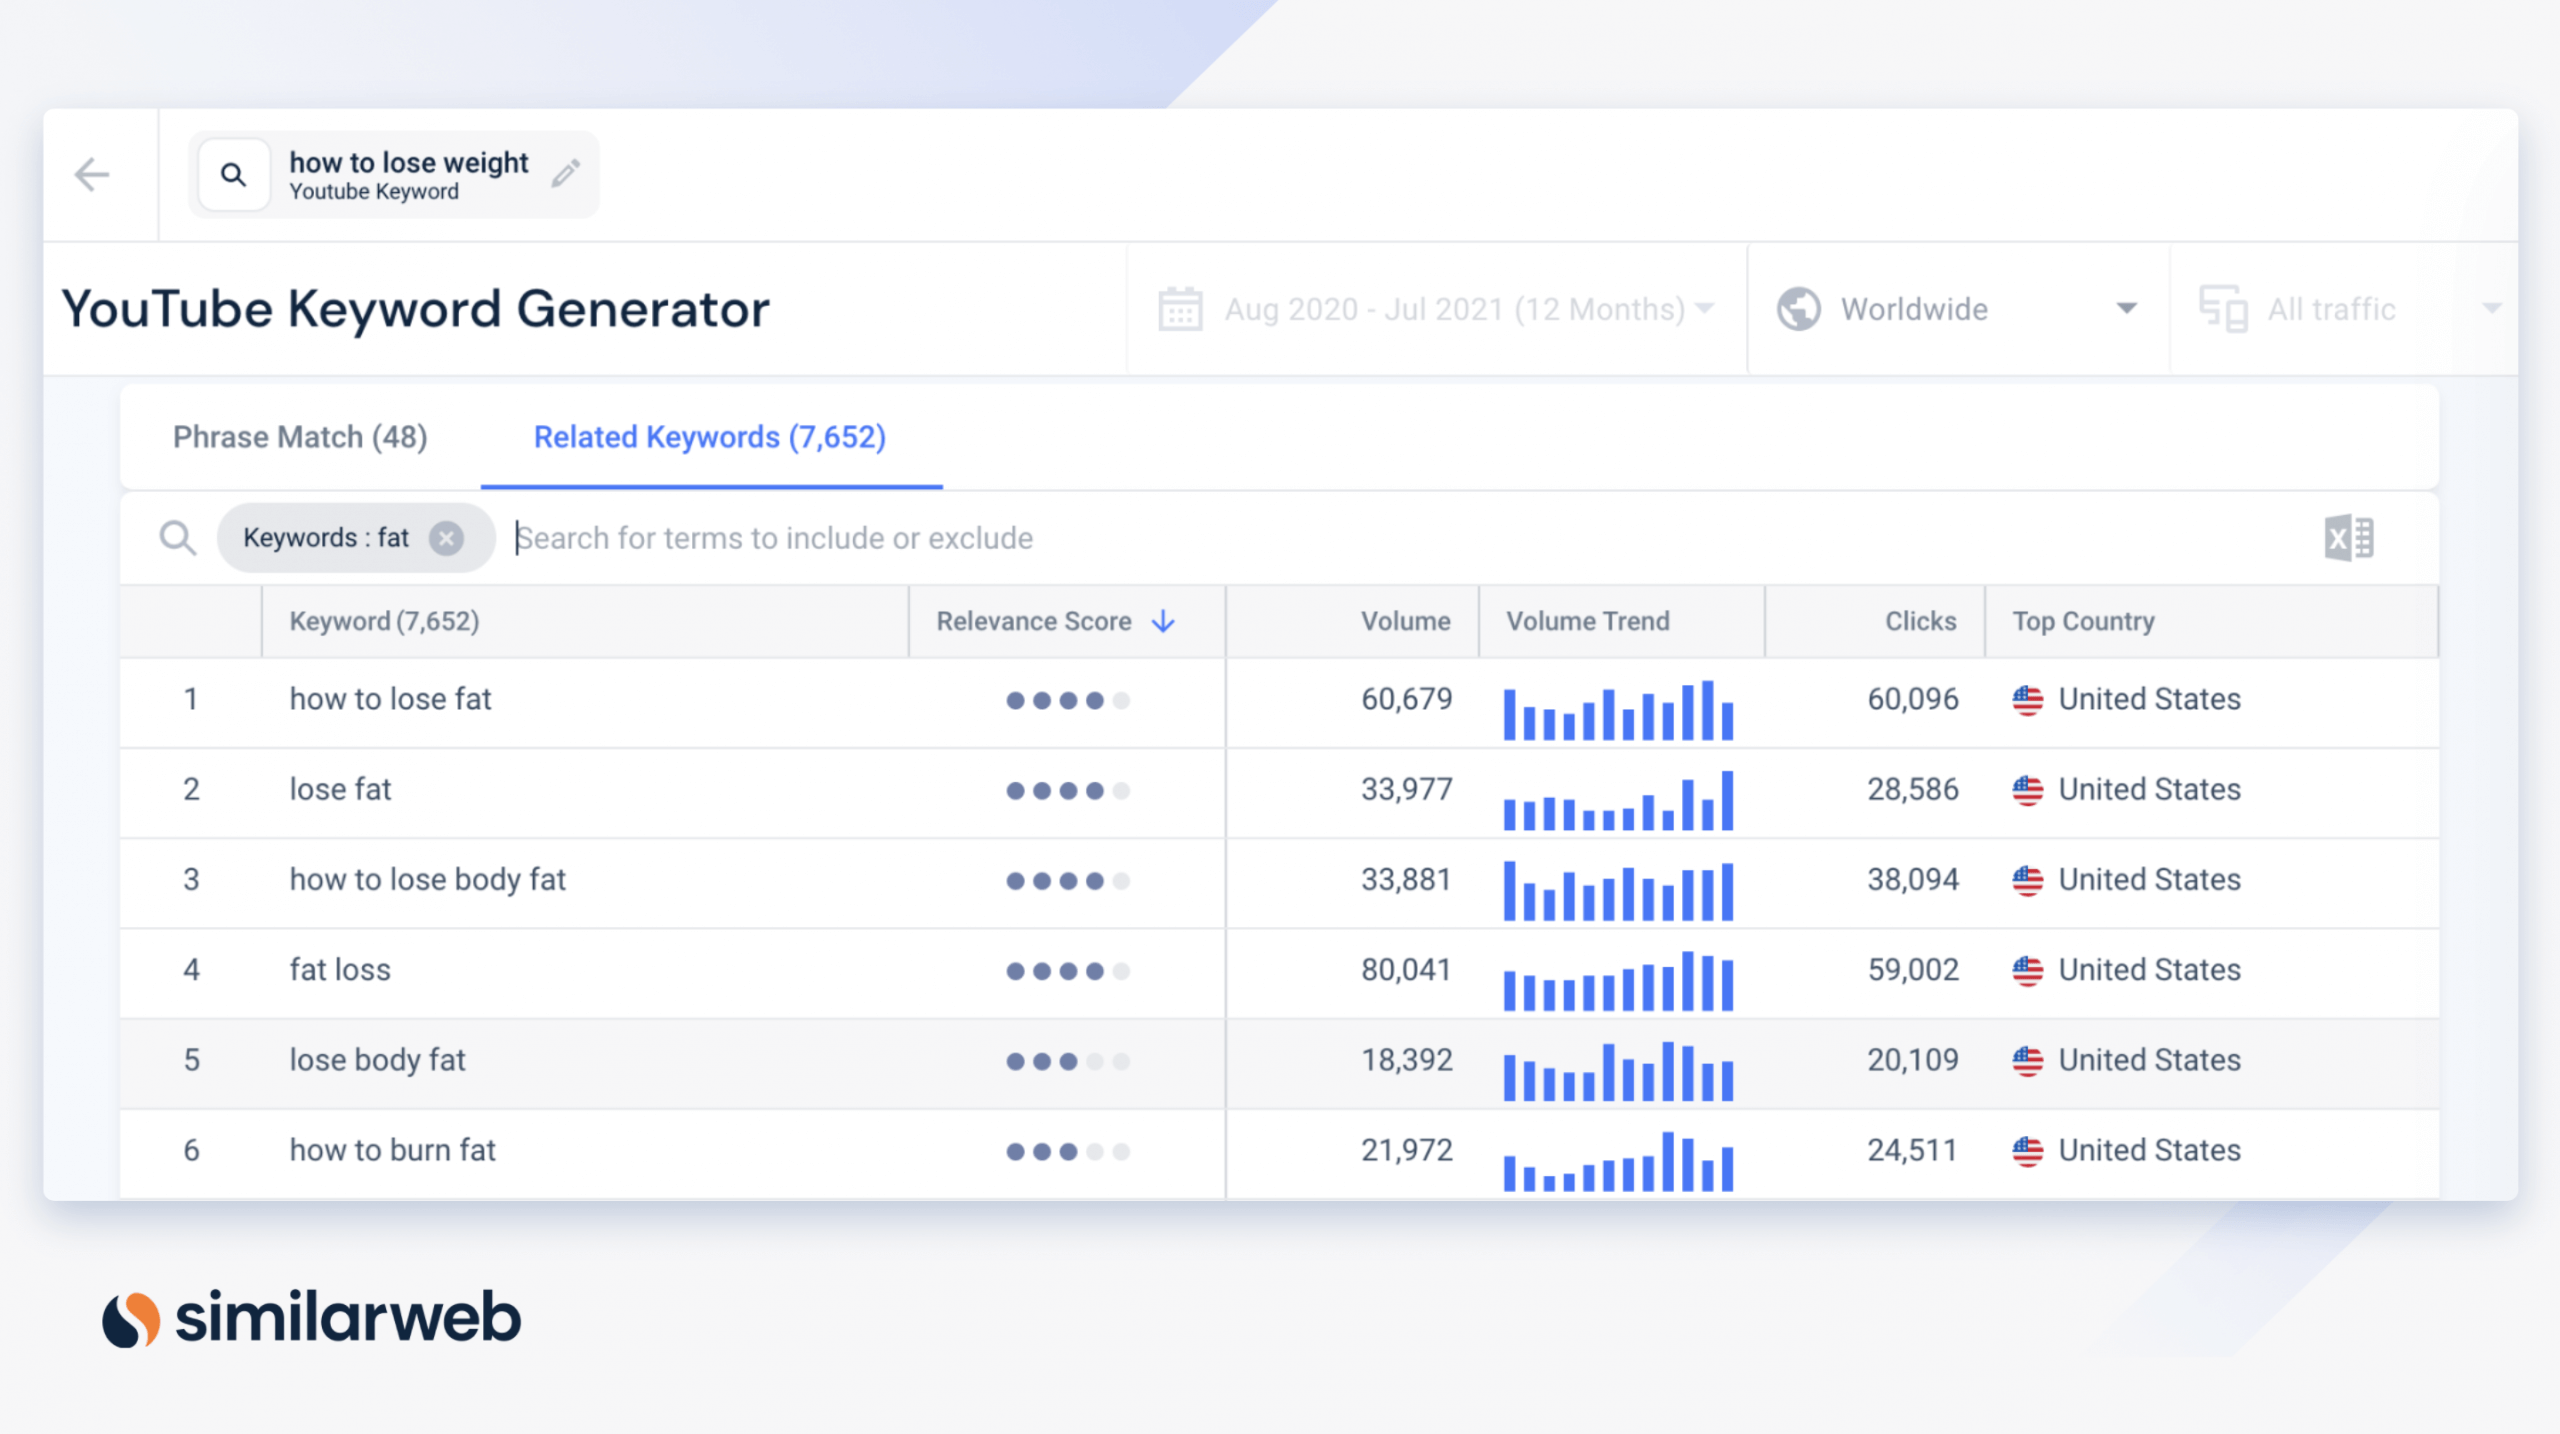Go back using the left arrow
This screenshot has width=2560, height=1434.
[92, 174]
